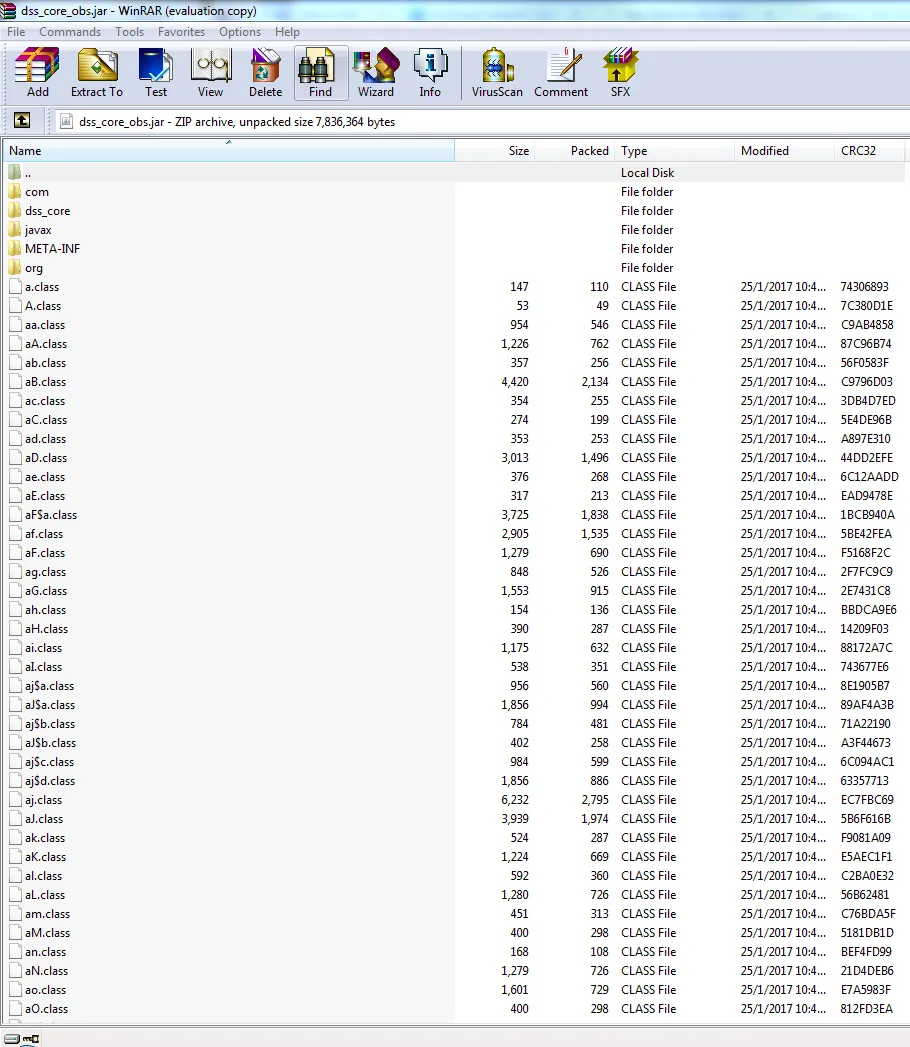Select the javax folder icon
910x1047 pixels.
(x=15, y=230)
